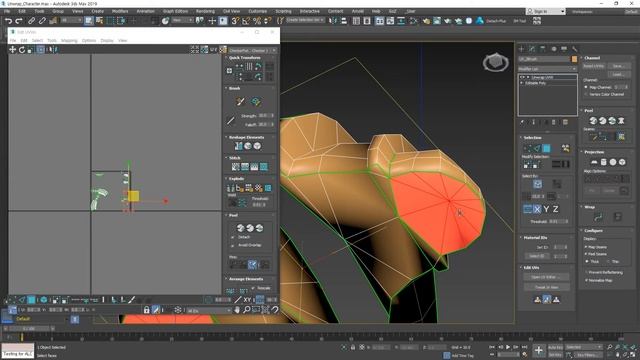Screen dimensions: 640x360
Task: Click the Undo arrow in main toolbar
Action: coord(9,20)
